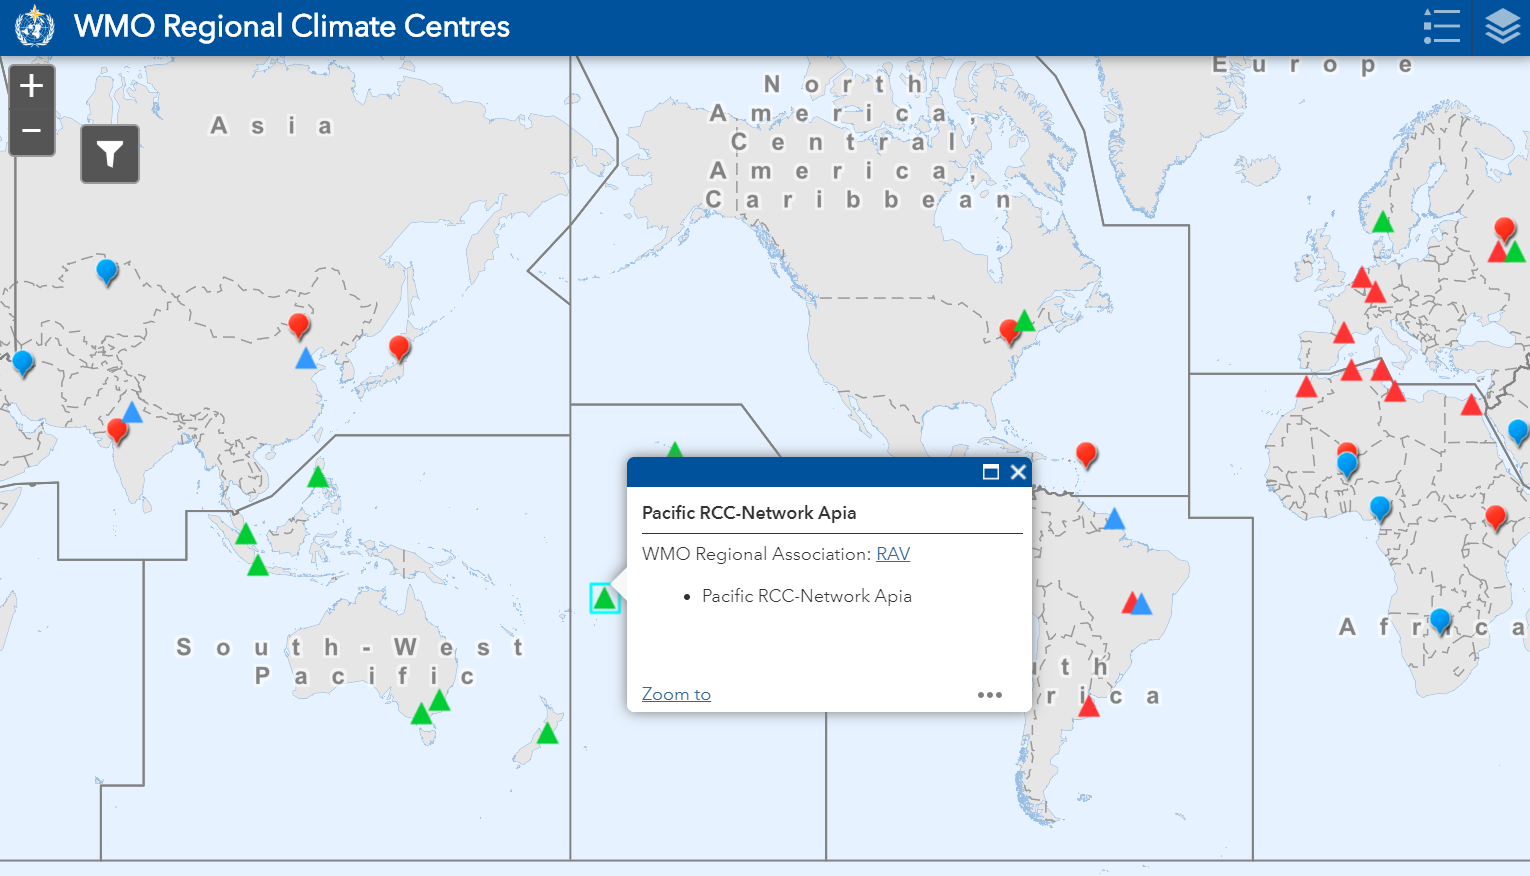Open the Layers list
Viewport: 1530px width, 876px height.
point(1502,27)
